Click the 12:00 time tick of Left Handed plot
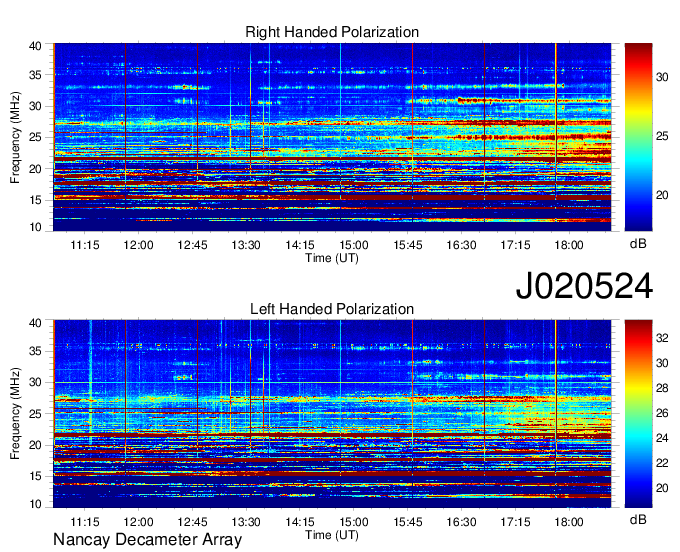 (138, 522)
